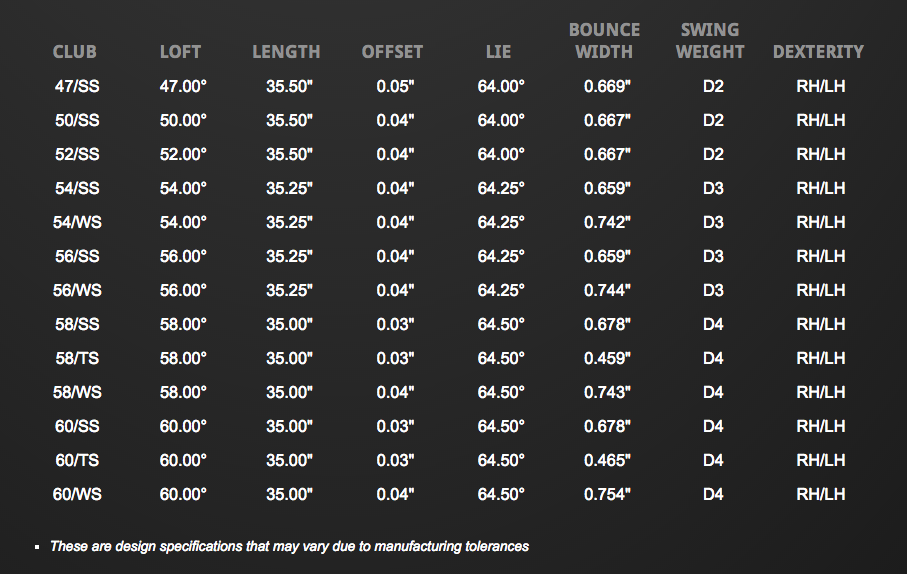The height and width of the screenshot is (574, 907).
Task: Click the DEXTERITY column header
Action: [x=818, y=52]
